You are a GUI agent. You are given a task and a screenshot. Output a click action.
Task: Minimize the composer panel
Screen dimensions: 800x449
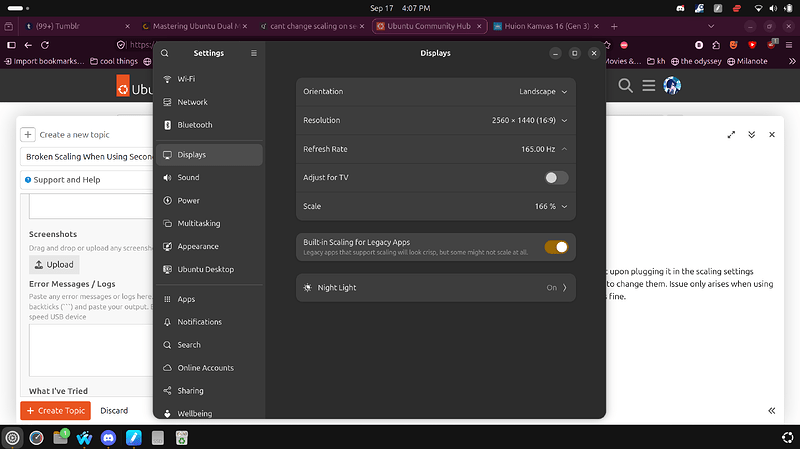click(752, 135)
